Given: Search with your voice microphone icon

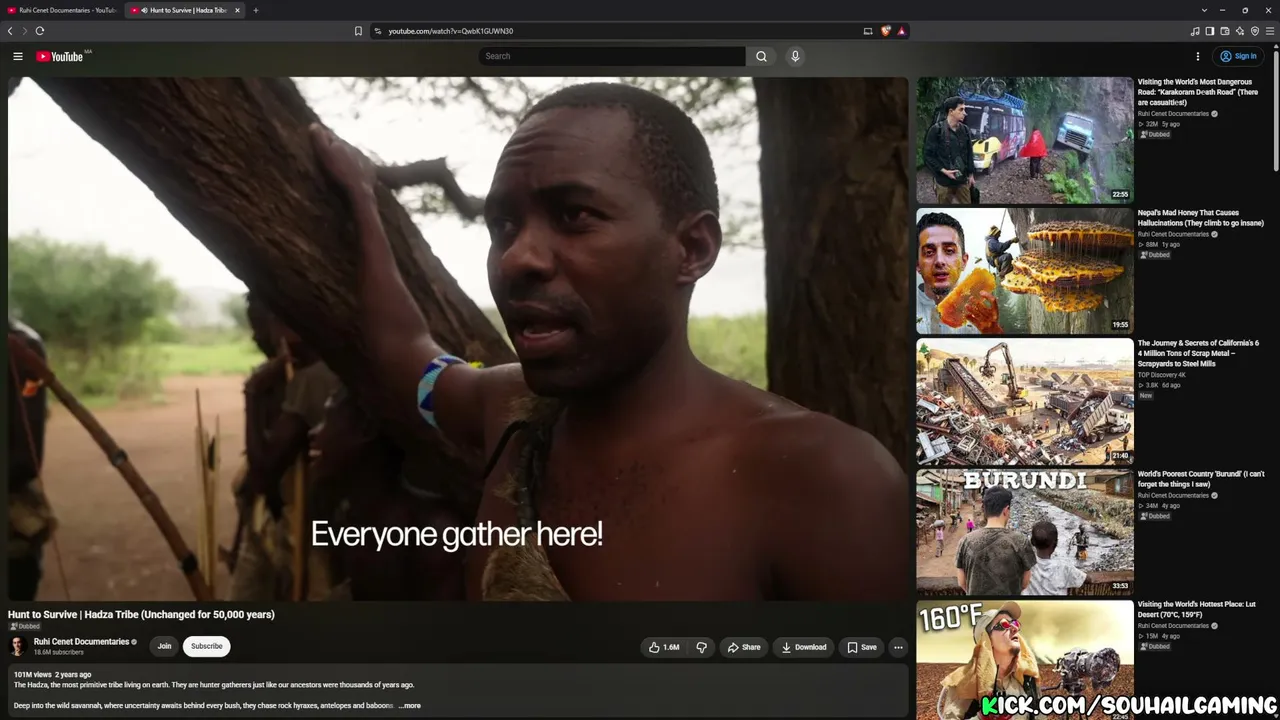Looking at the screenshot, I should 795,57.
